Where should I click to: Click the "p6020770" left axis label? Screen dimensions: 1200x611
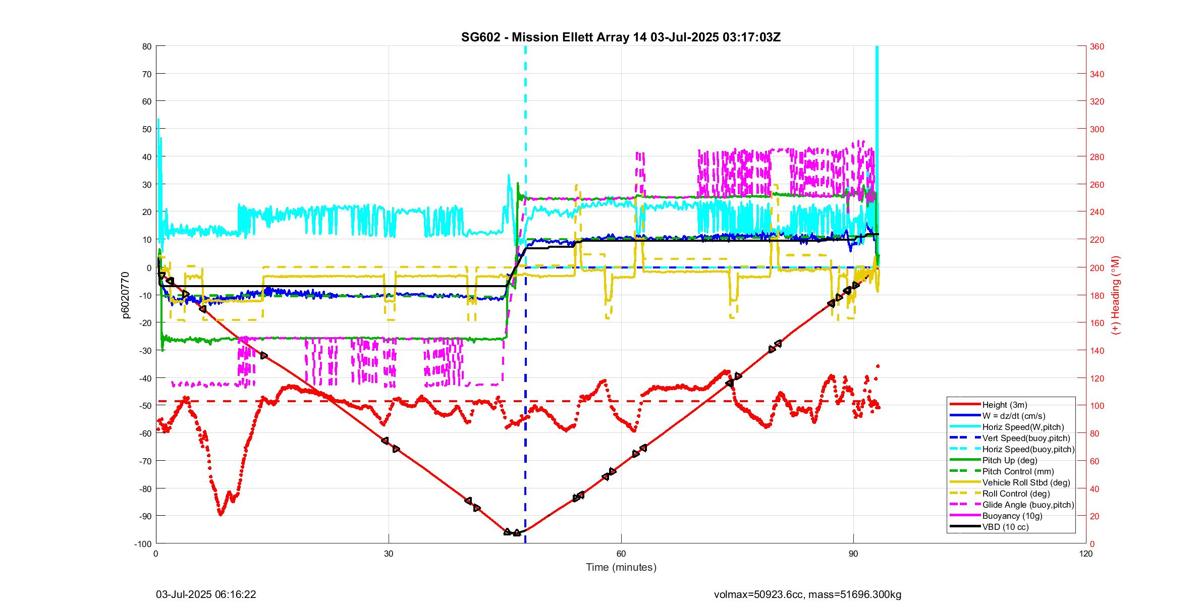(x=127, y=295)
